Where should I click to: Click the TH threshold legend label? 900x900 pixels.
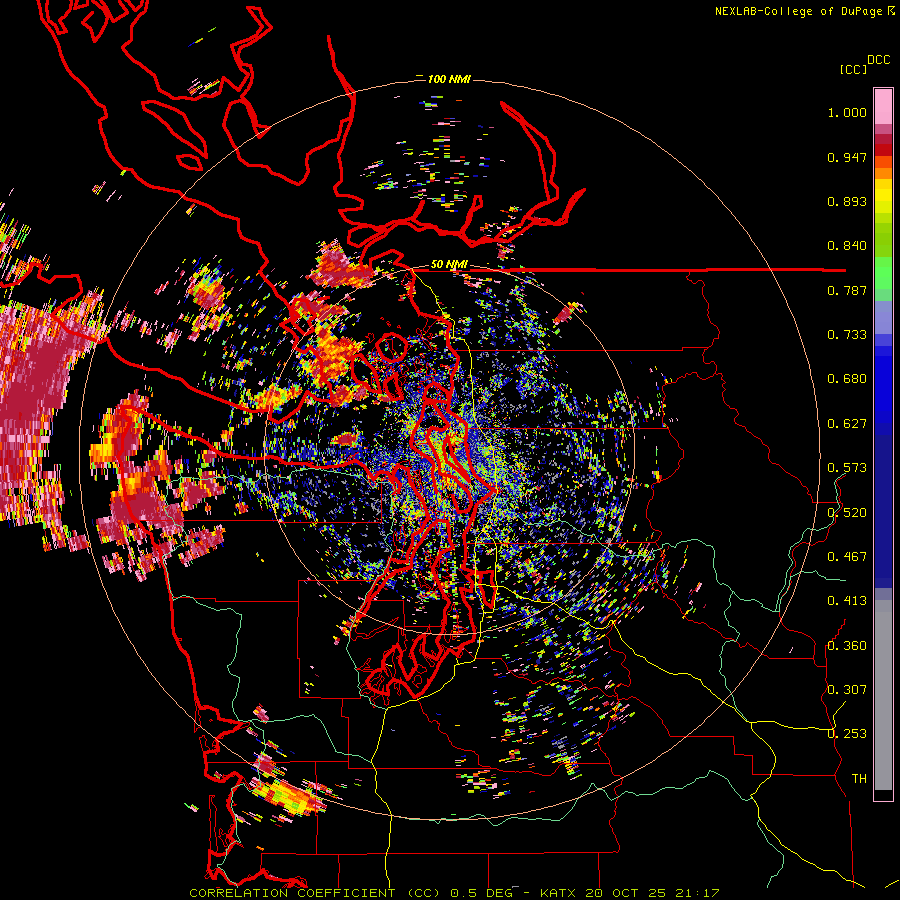859,779
